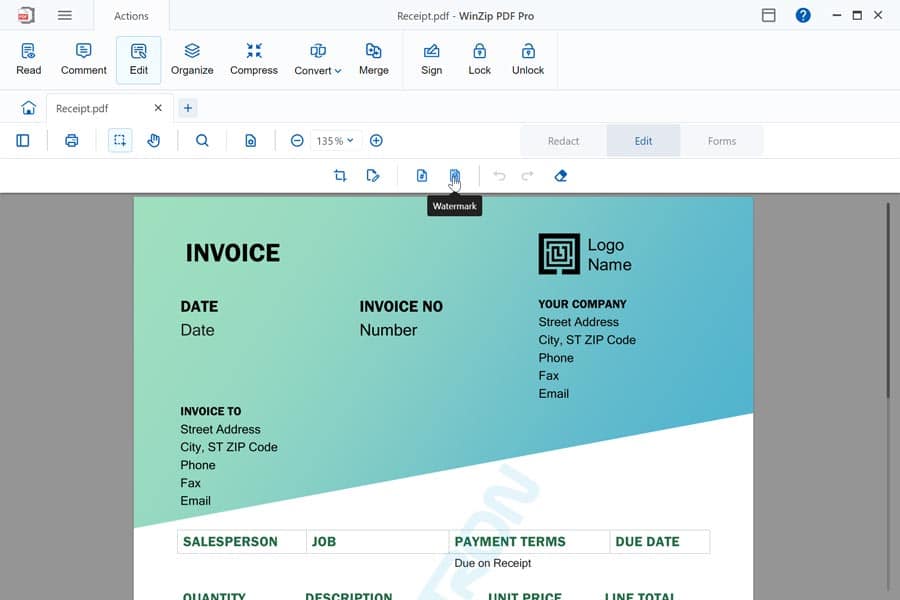Viewport: 900px width, 600px height.
Task: Select the Crop page tool
Action: click(x=340, y=176)
